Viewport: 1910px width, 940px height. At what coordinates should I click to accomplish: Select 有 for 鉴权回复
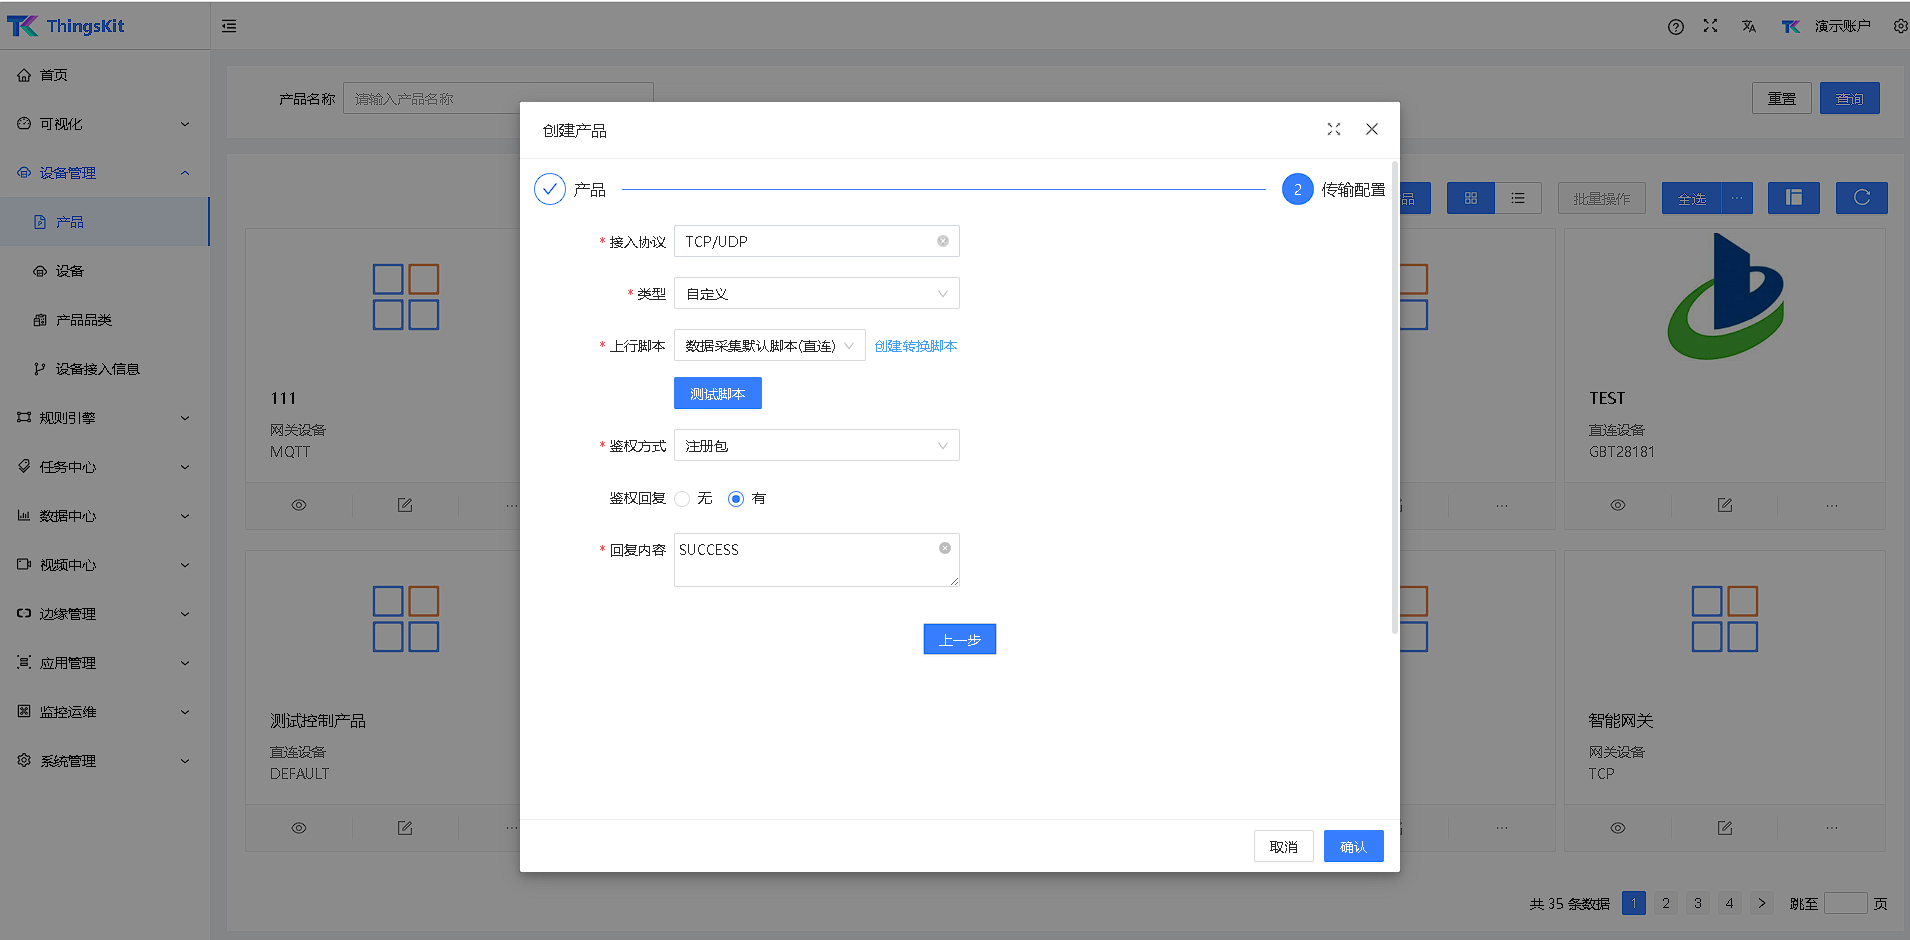click(x=736, y=499)
